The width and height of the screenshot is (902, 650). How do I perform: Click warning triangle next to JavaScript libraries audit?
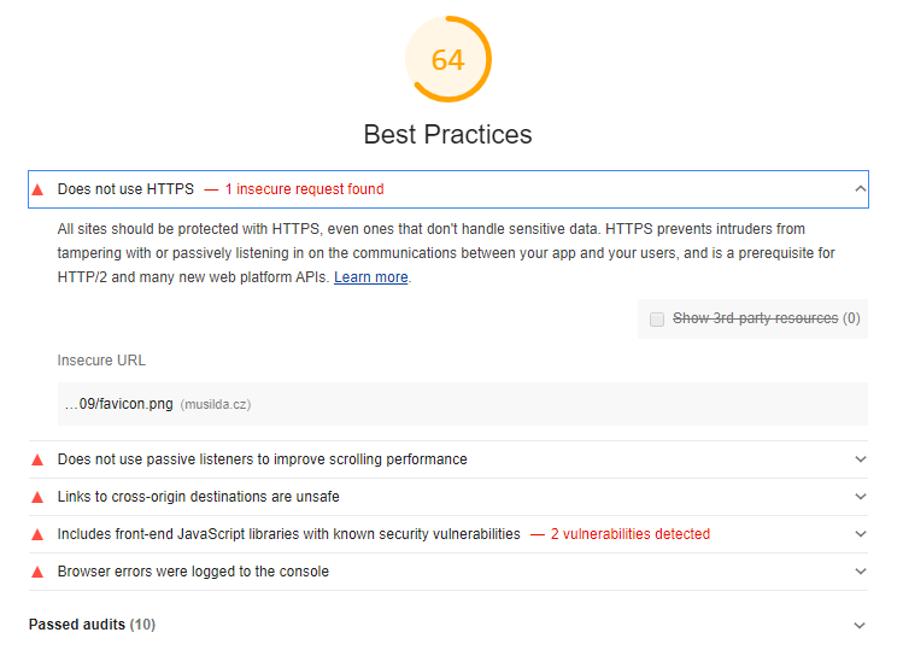38,534
